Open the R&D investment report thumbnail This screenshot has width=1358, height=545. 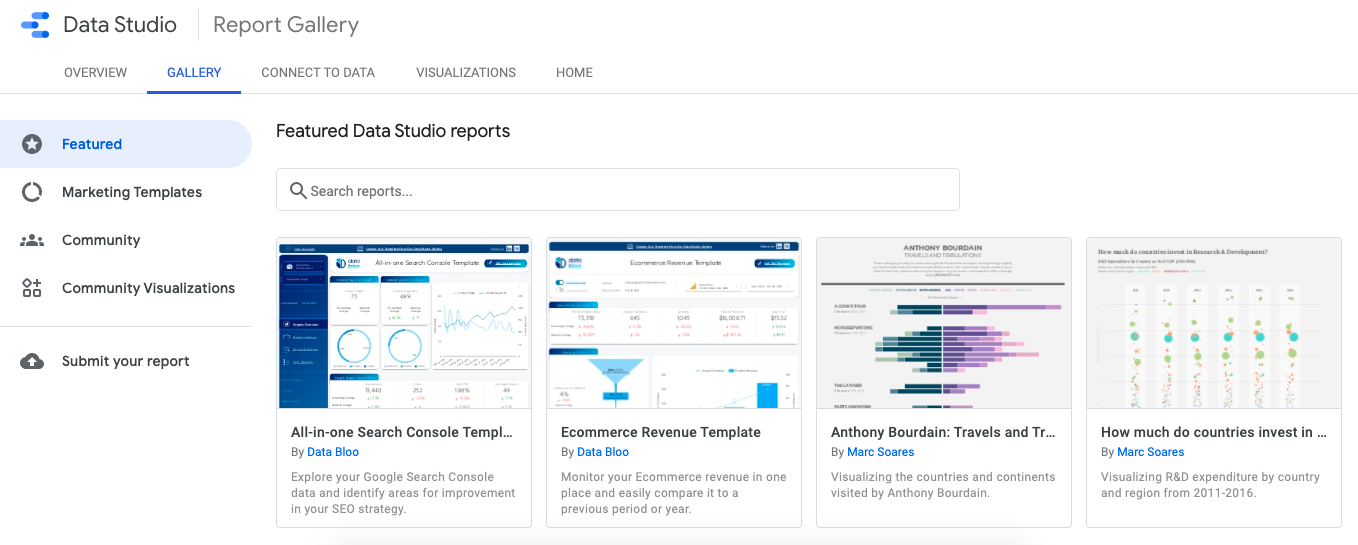pyautogui.click(x=1214, y=323)
